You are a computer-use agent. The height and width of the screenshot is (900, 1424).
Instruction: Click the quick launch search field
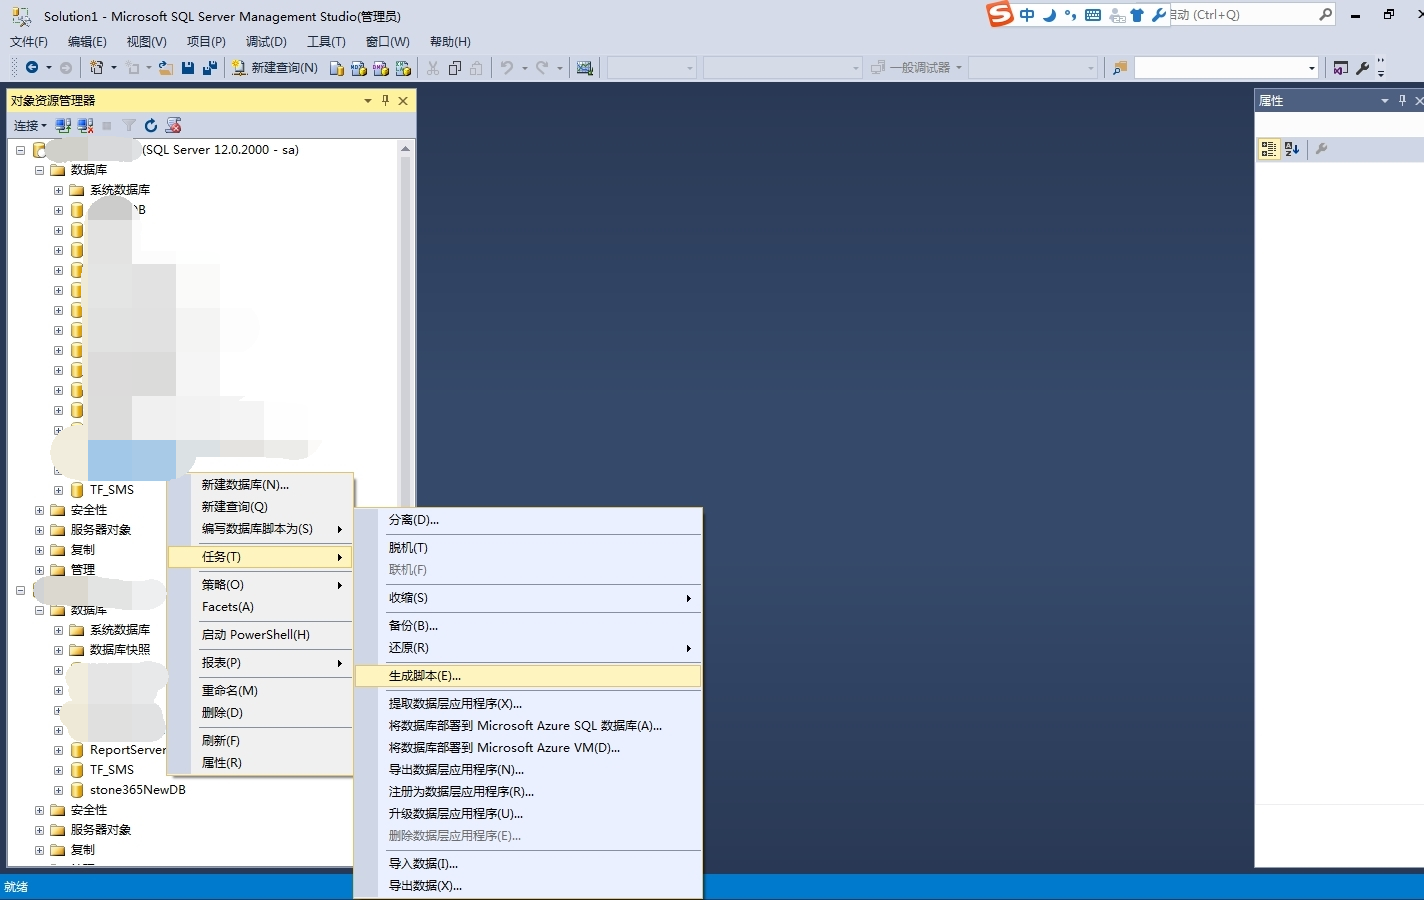pos(1243,15)
